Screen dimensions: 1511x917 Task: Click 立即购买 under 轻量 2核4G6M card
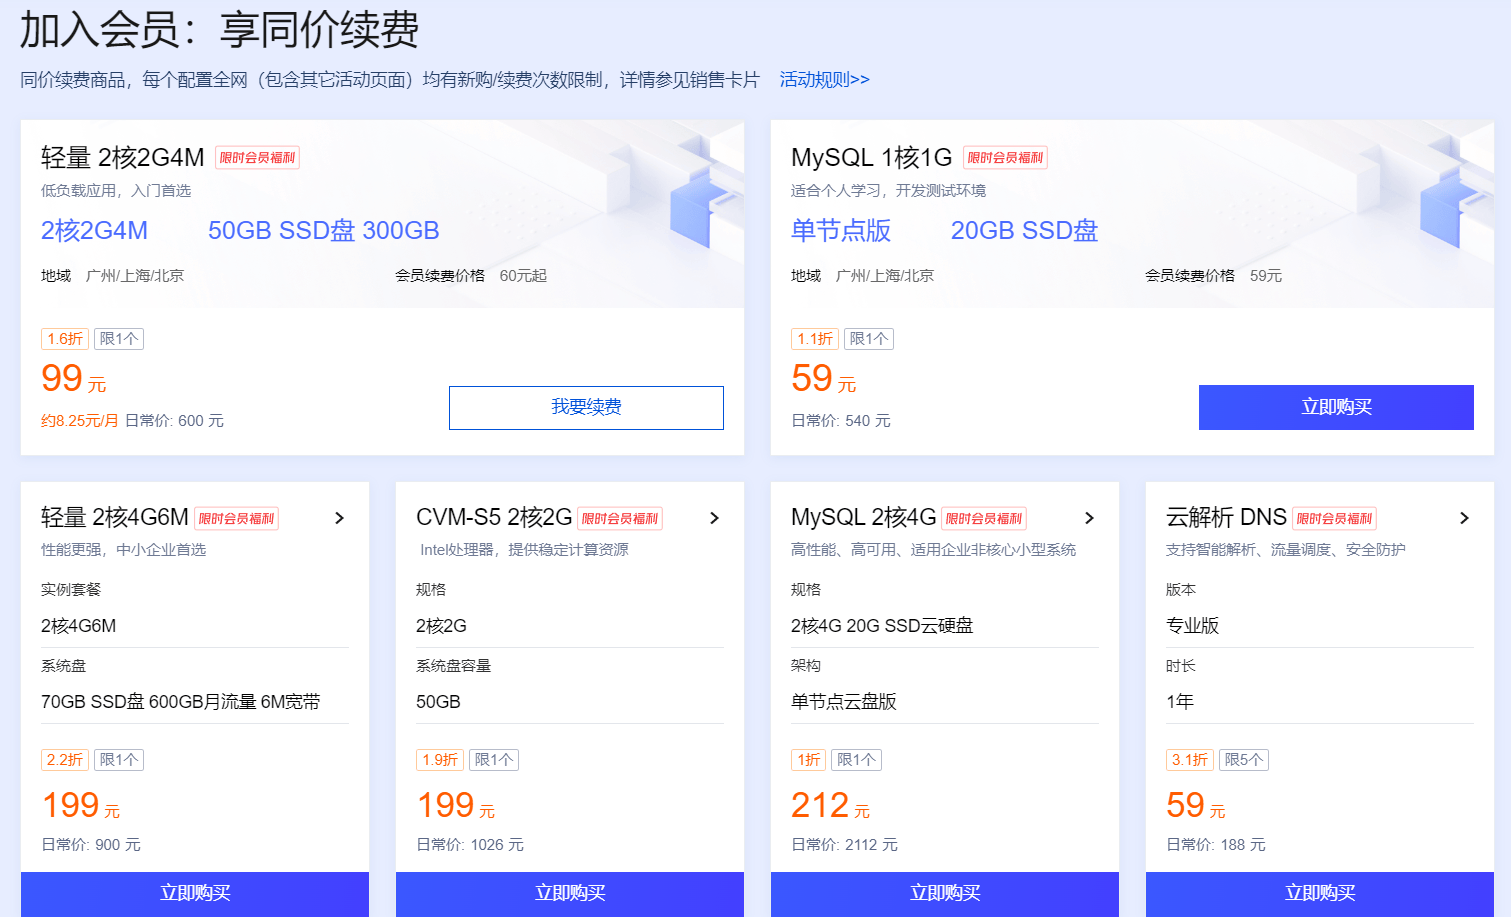195,894
